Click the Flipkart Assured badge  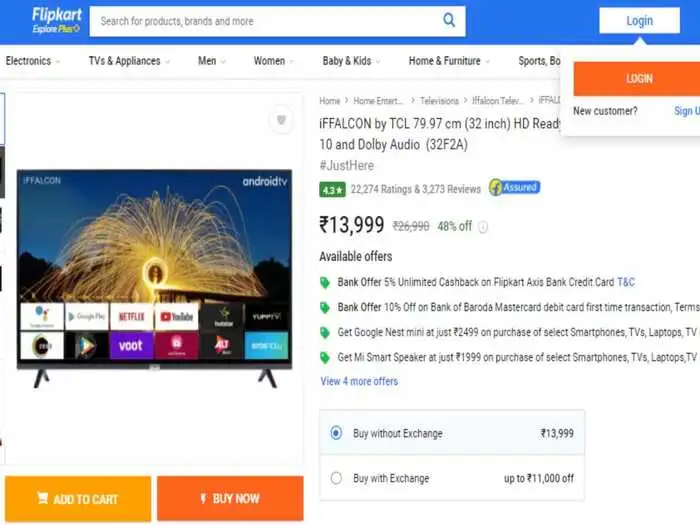(514, 188)
